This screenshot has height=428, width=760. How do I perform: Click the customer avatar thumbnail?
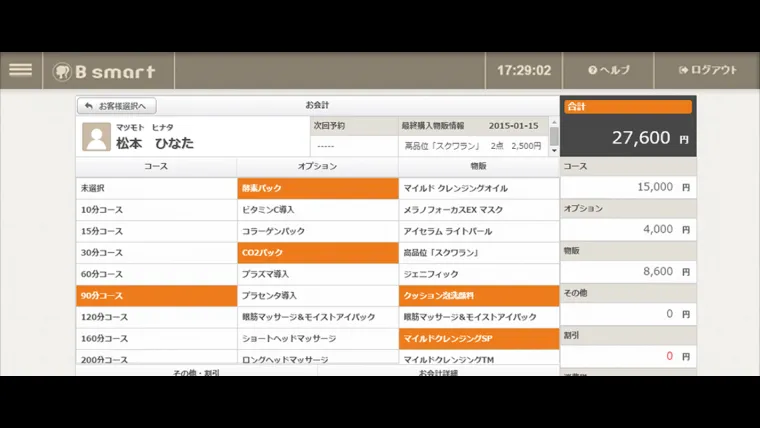point(96,136)
